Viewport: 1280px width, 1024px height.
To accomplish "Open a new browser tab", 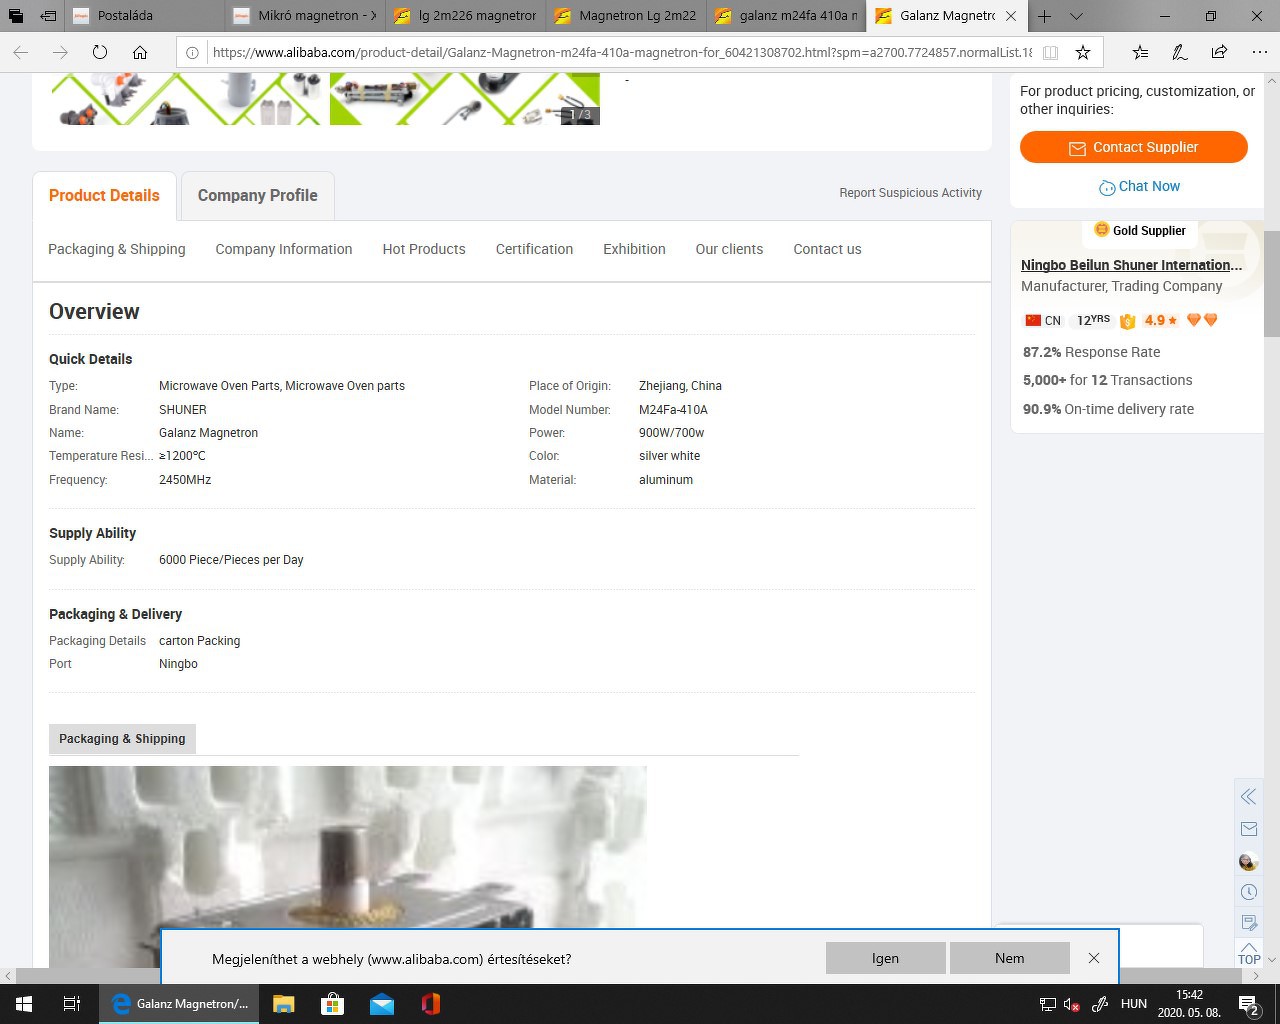I will [x=1044, y=16].
